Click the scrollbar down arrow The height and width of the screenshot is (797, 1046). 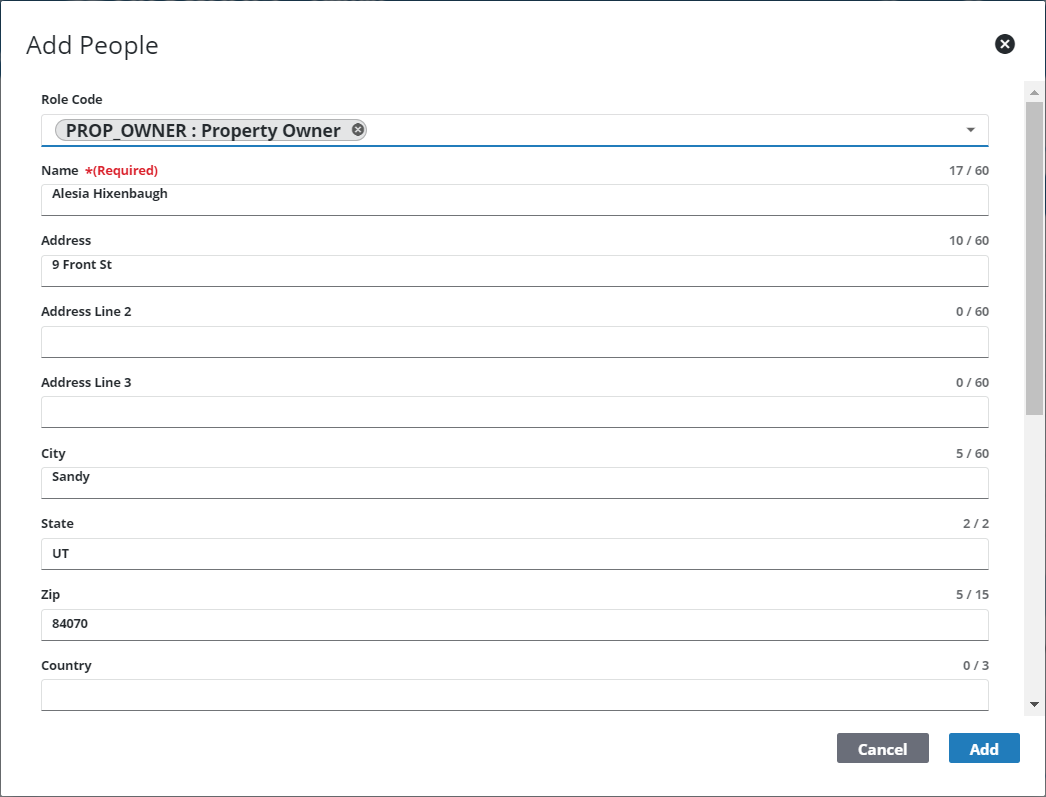(x=1034, y=705)
